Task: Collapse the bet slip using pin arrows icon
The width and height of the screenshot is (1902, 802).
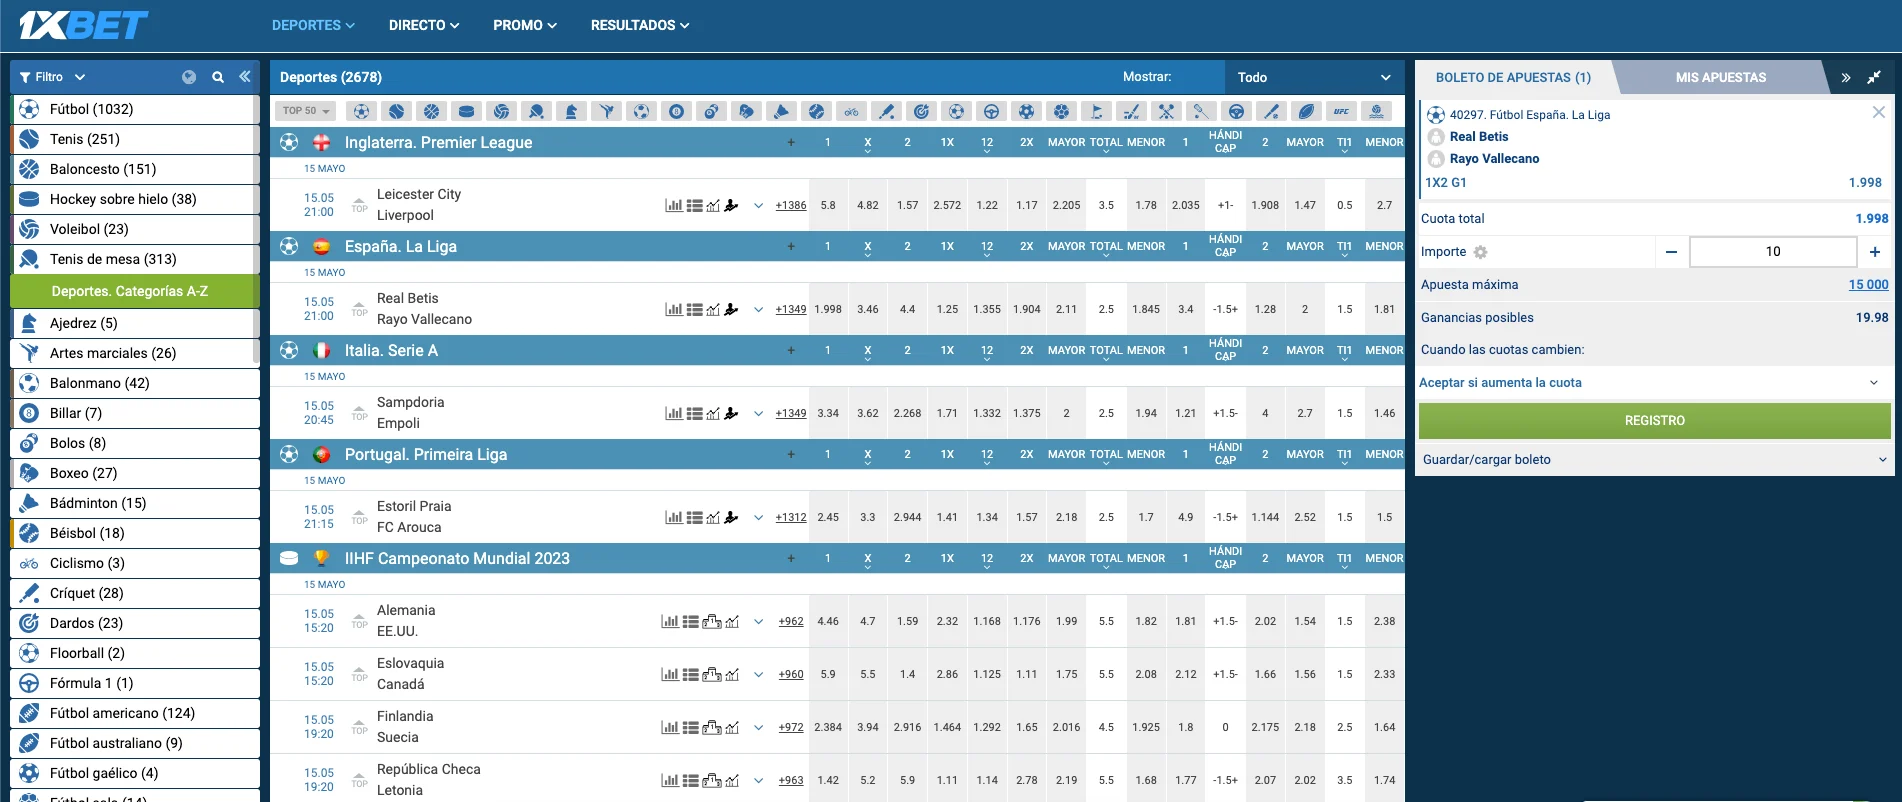Action: click(1874, 77)
